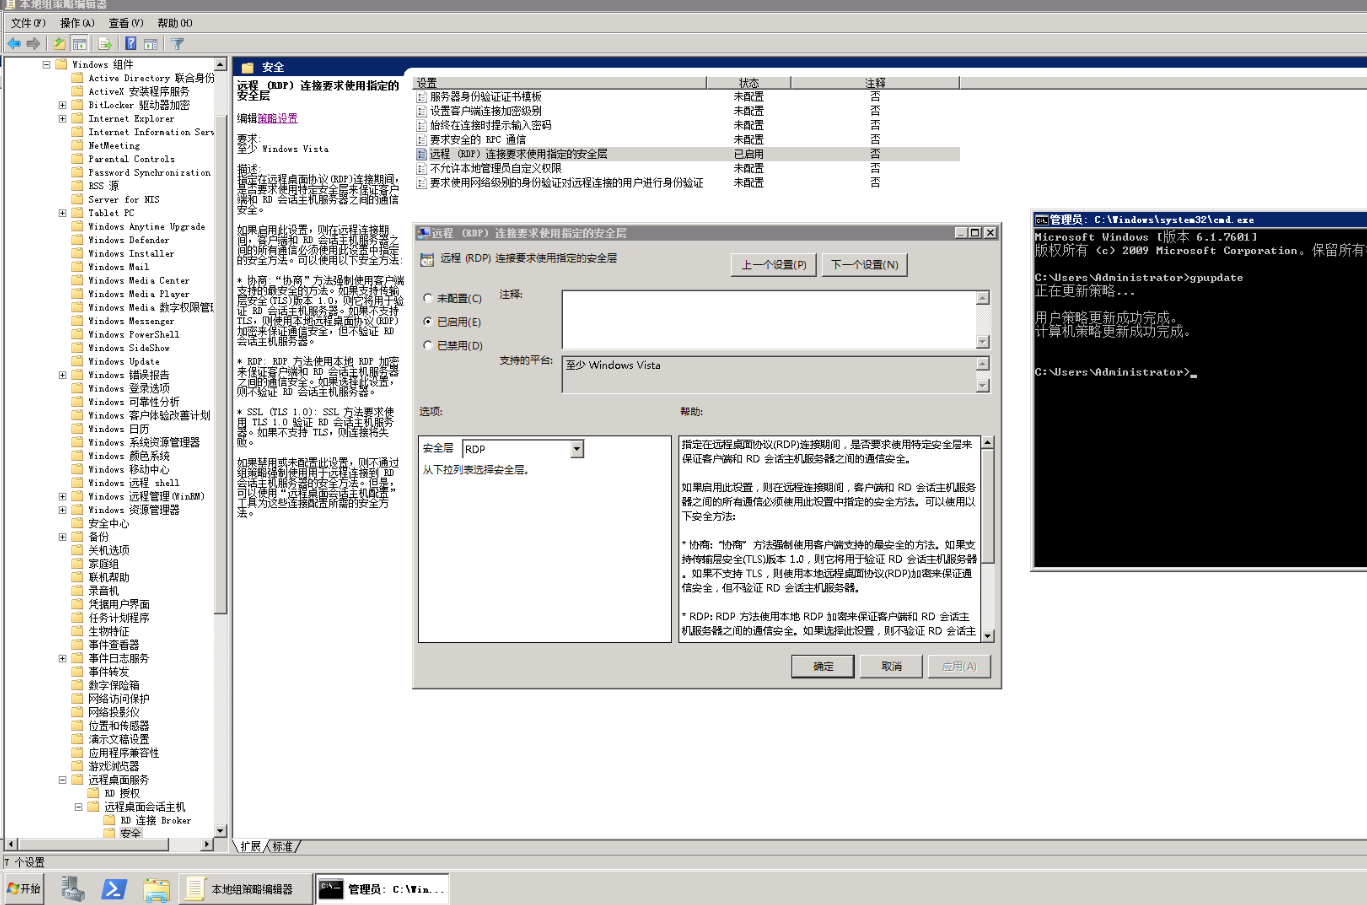
Task: Click the 取消 button
Action: [891, 666]
